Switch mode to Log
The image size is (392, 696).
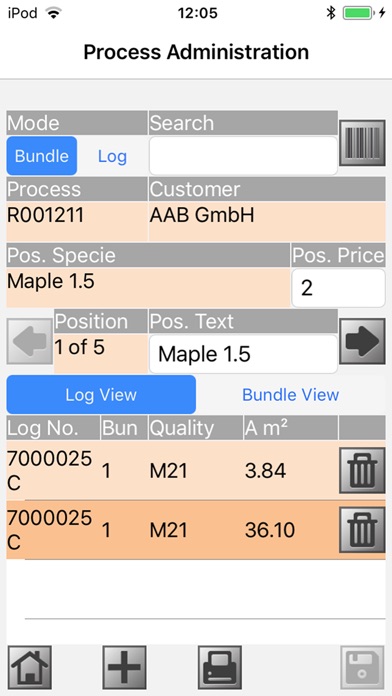112,156
